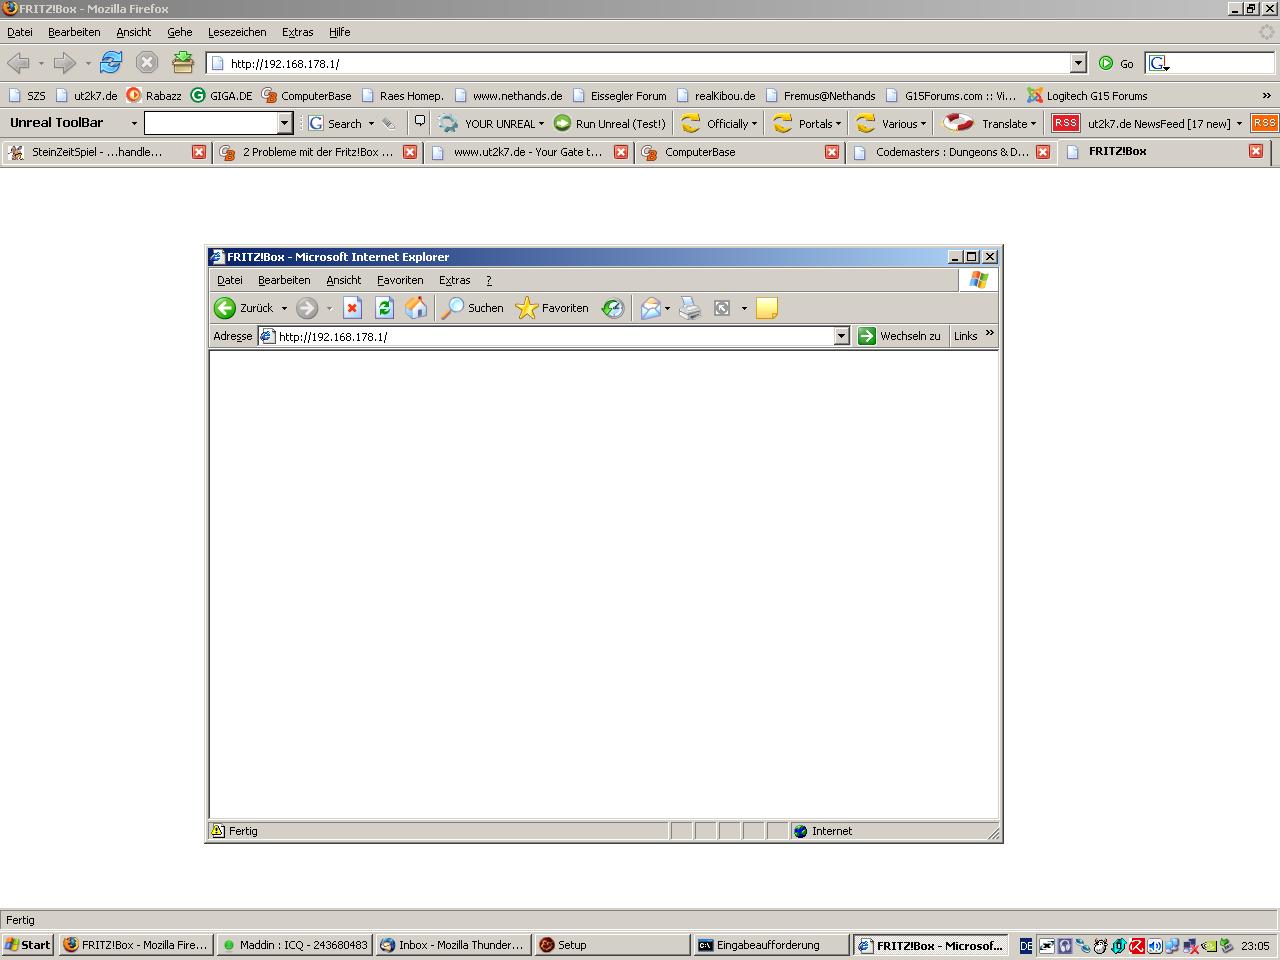Click the Firefox back arrow
This screenshot has height=960, width=1280.
pos(18,63)
